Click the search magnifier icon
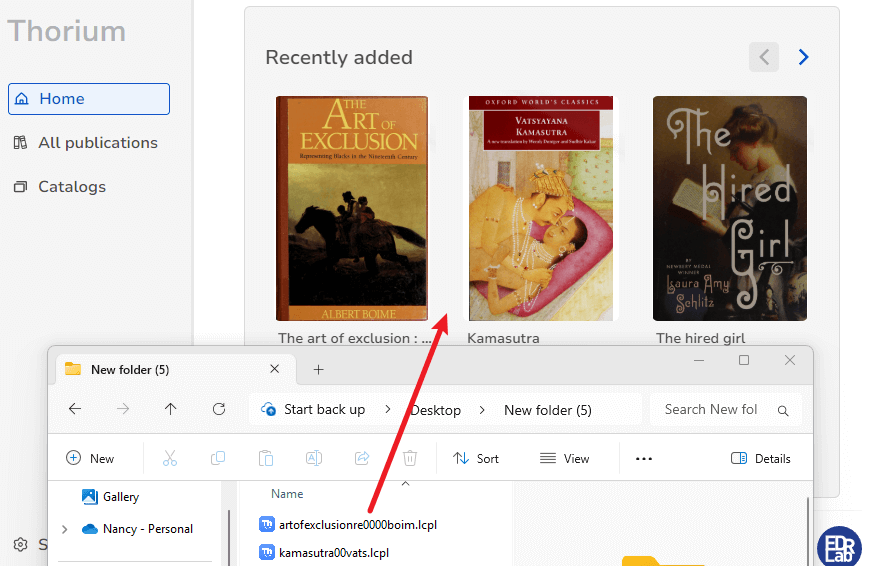 (x=783, y=411)
